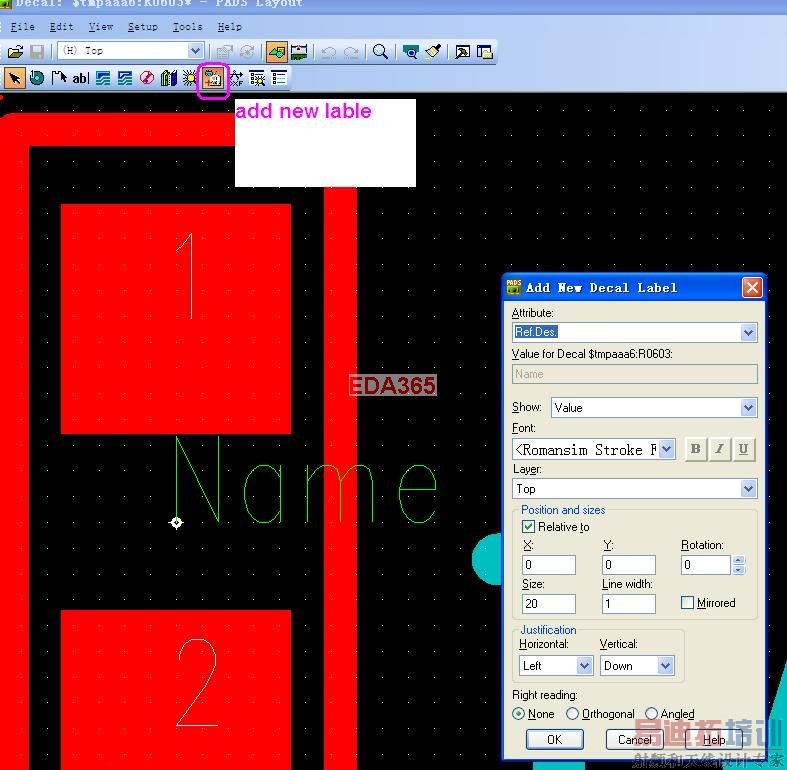
Task: Click the Undo arrow icon
Action: click(329, 52)
